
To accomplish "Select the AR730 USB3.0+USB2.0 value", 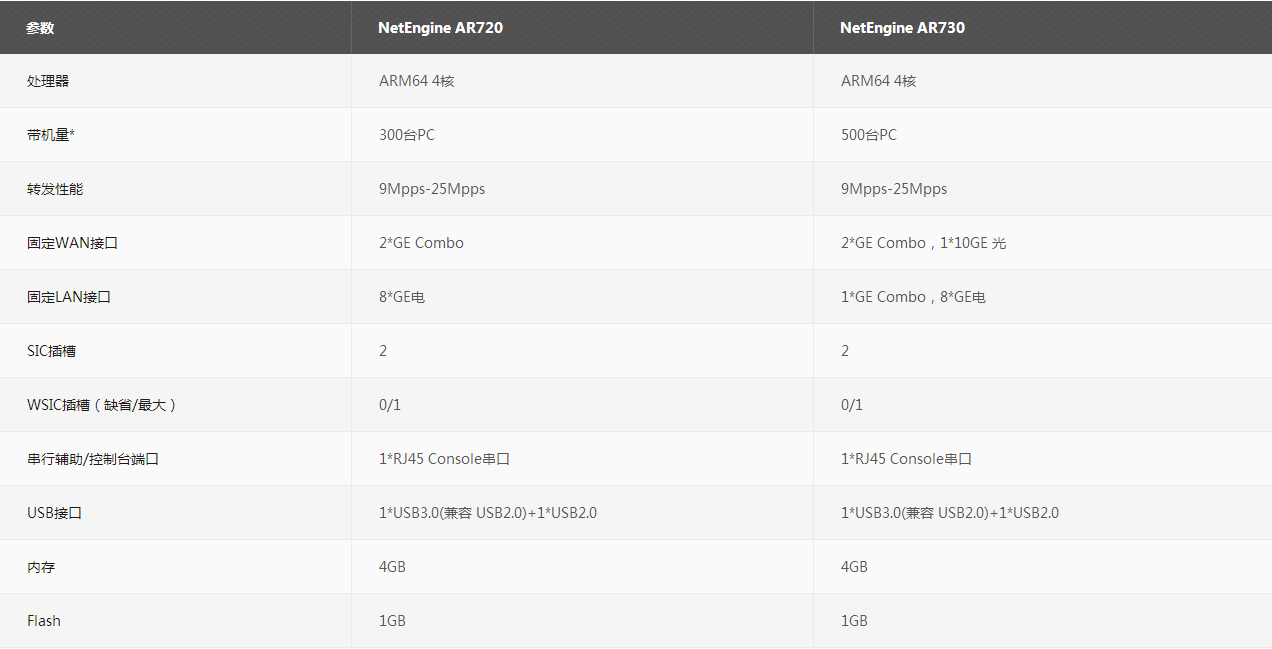I will [950, 513].
